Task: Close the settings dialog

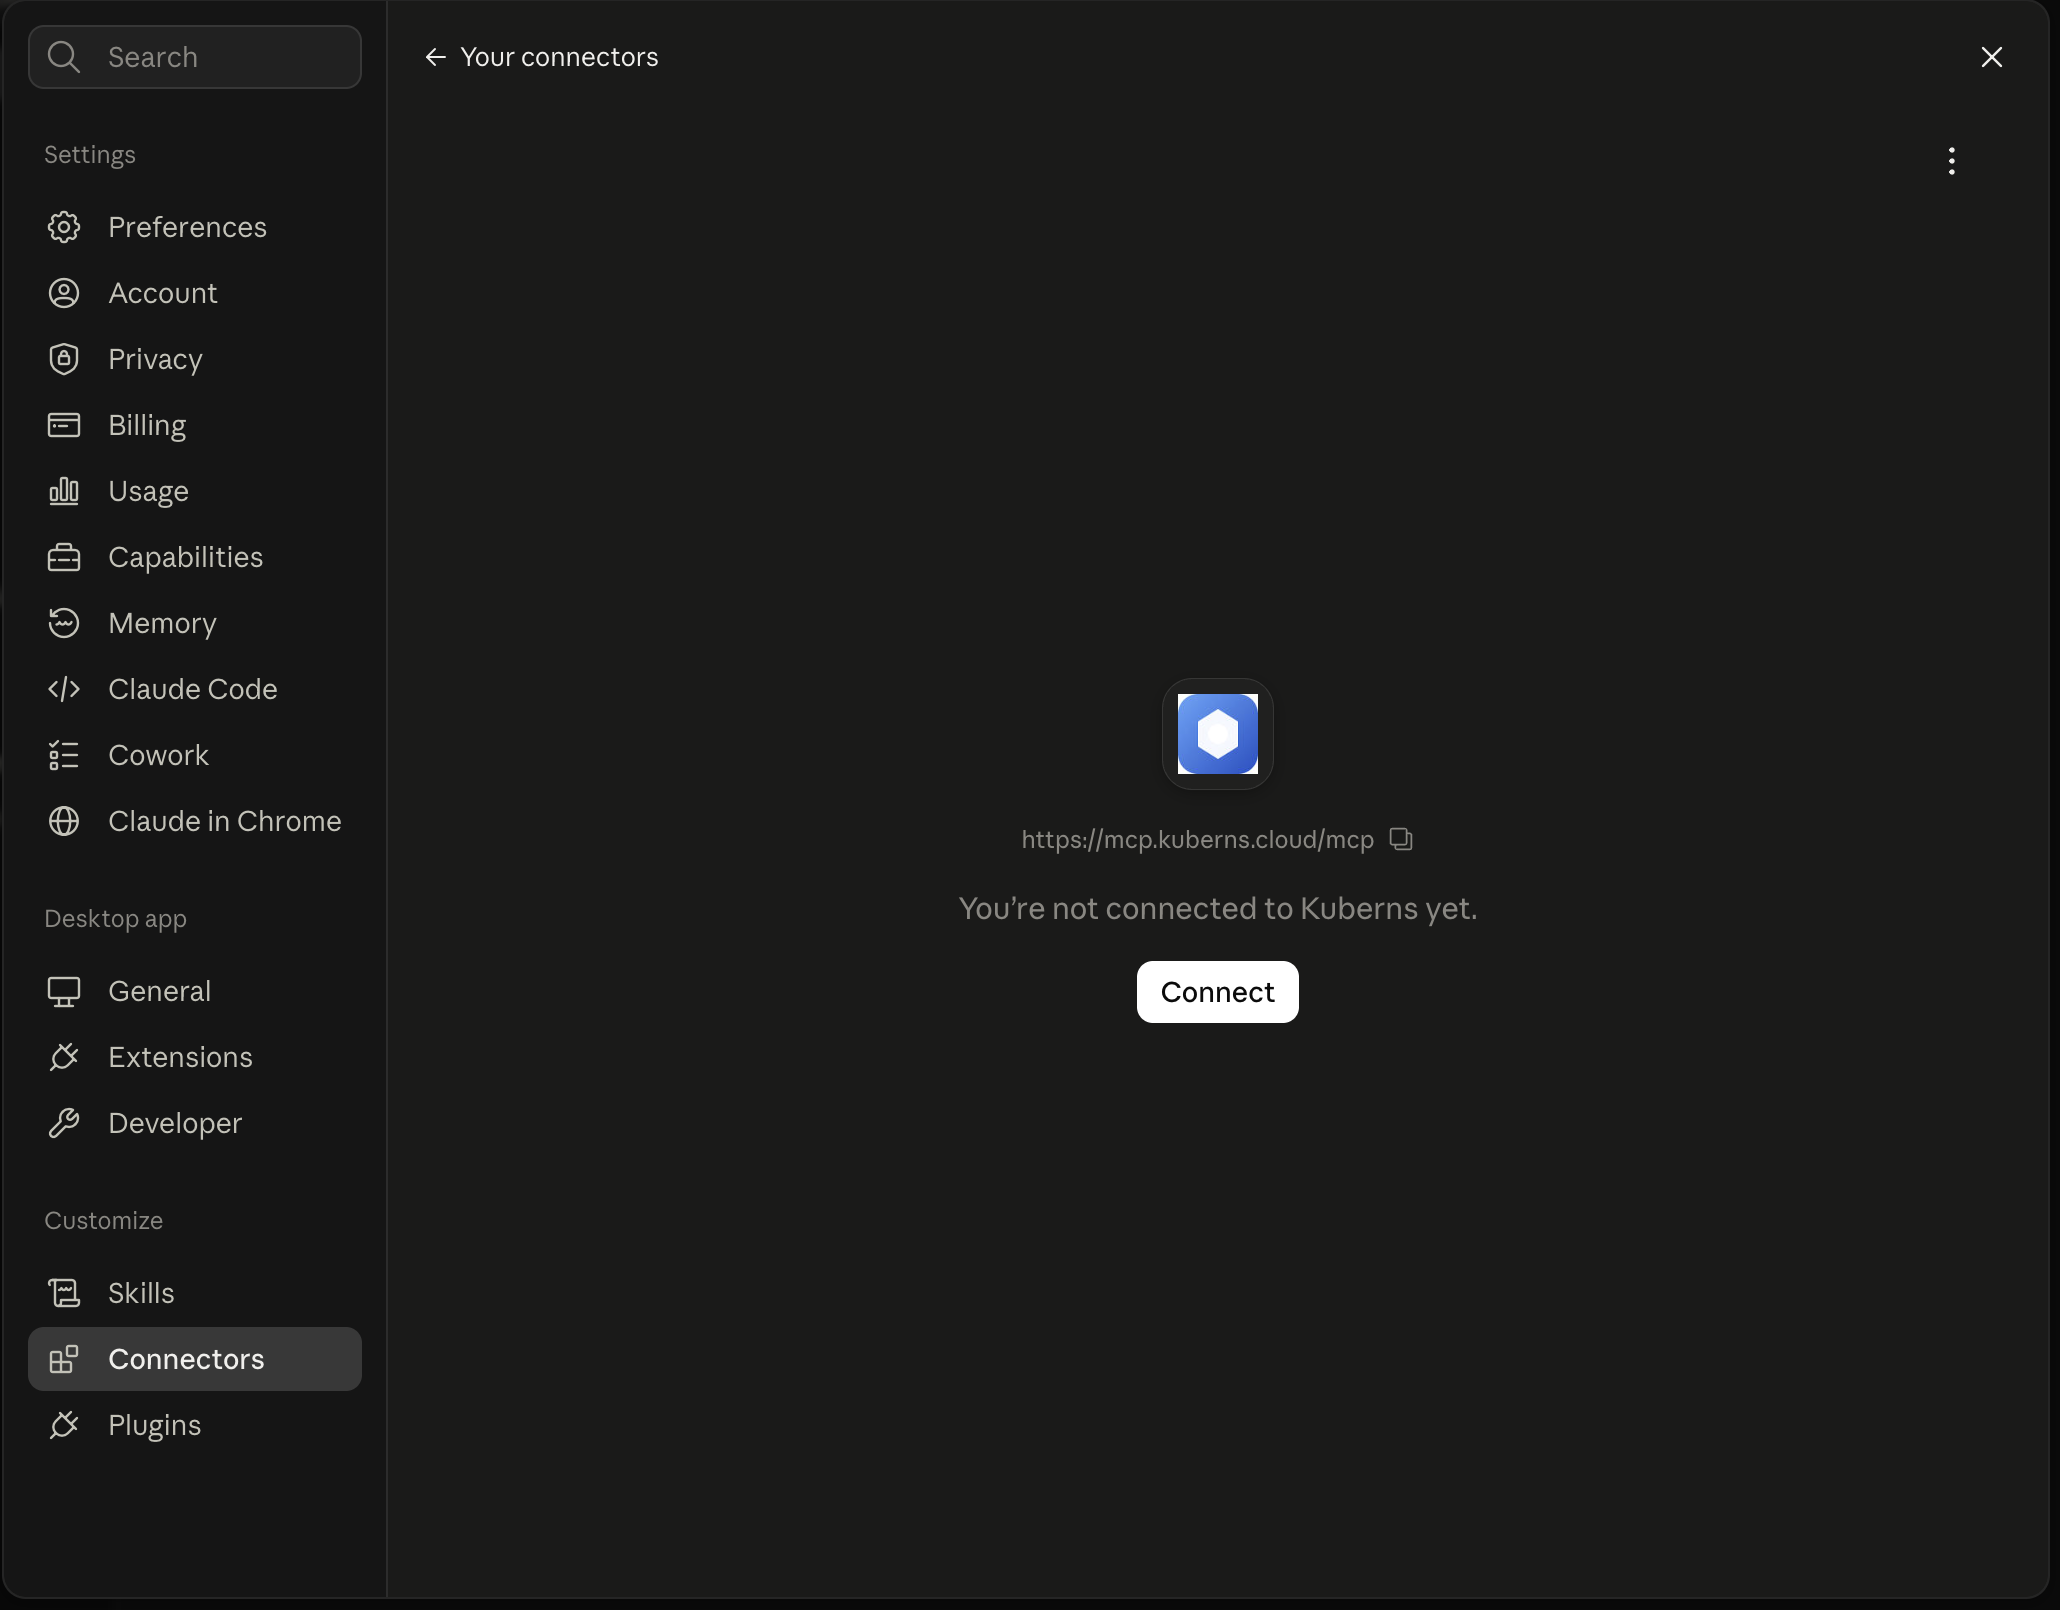Action: (x=1992, y=57)
